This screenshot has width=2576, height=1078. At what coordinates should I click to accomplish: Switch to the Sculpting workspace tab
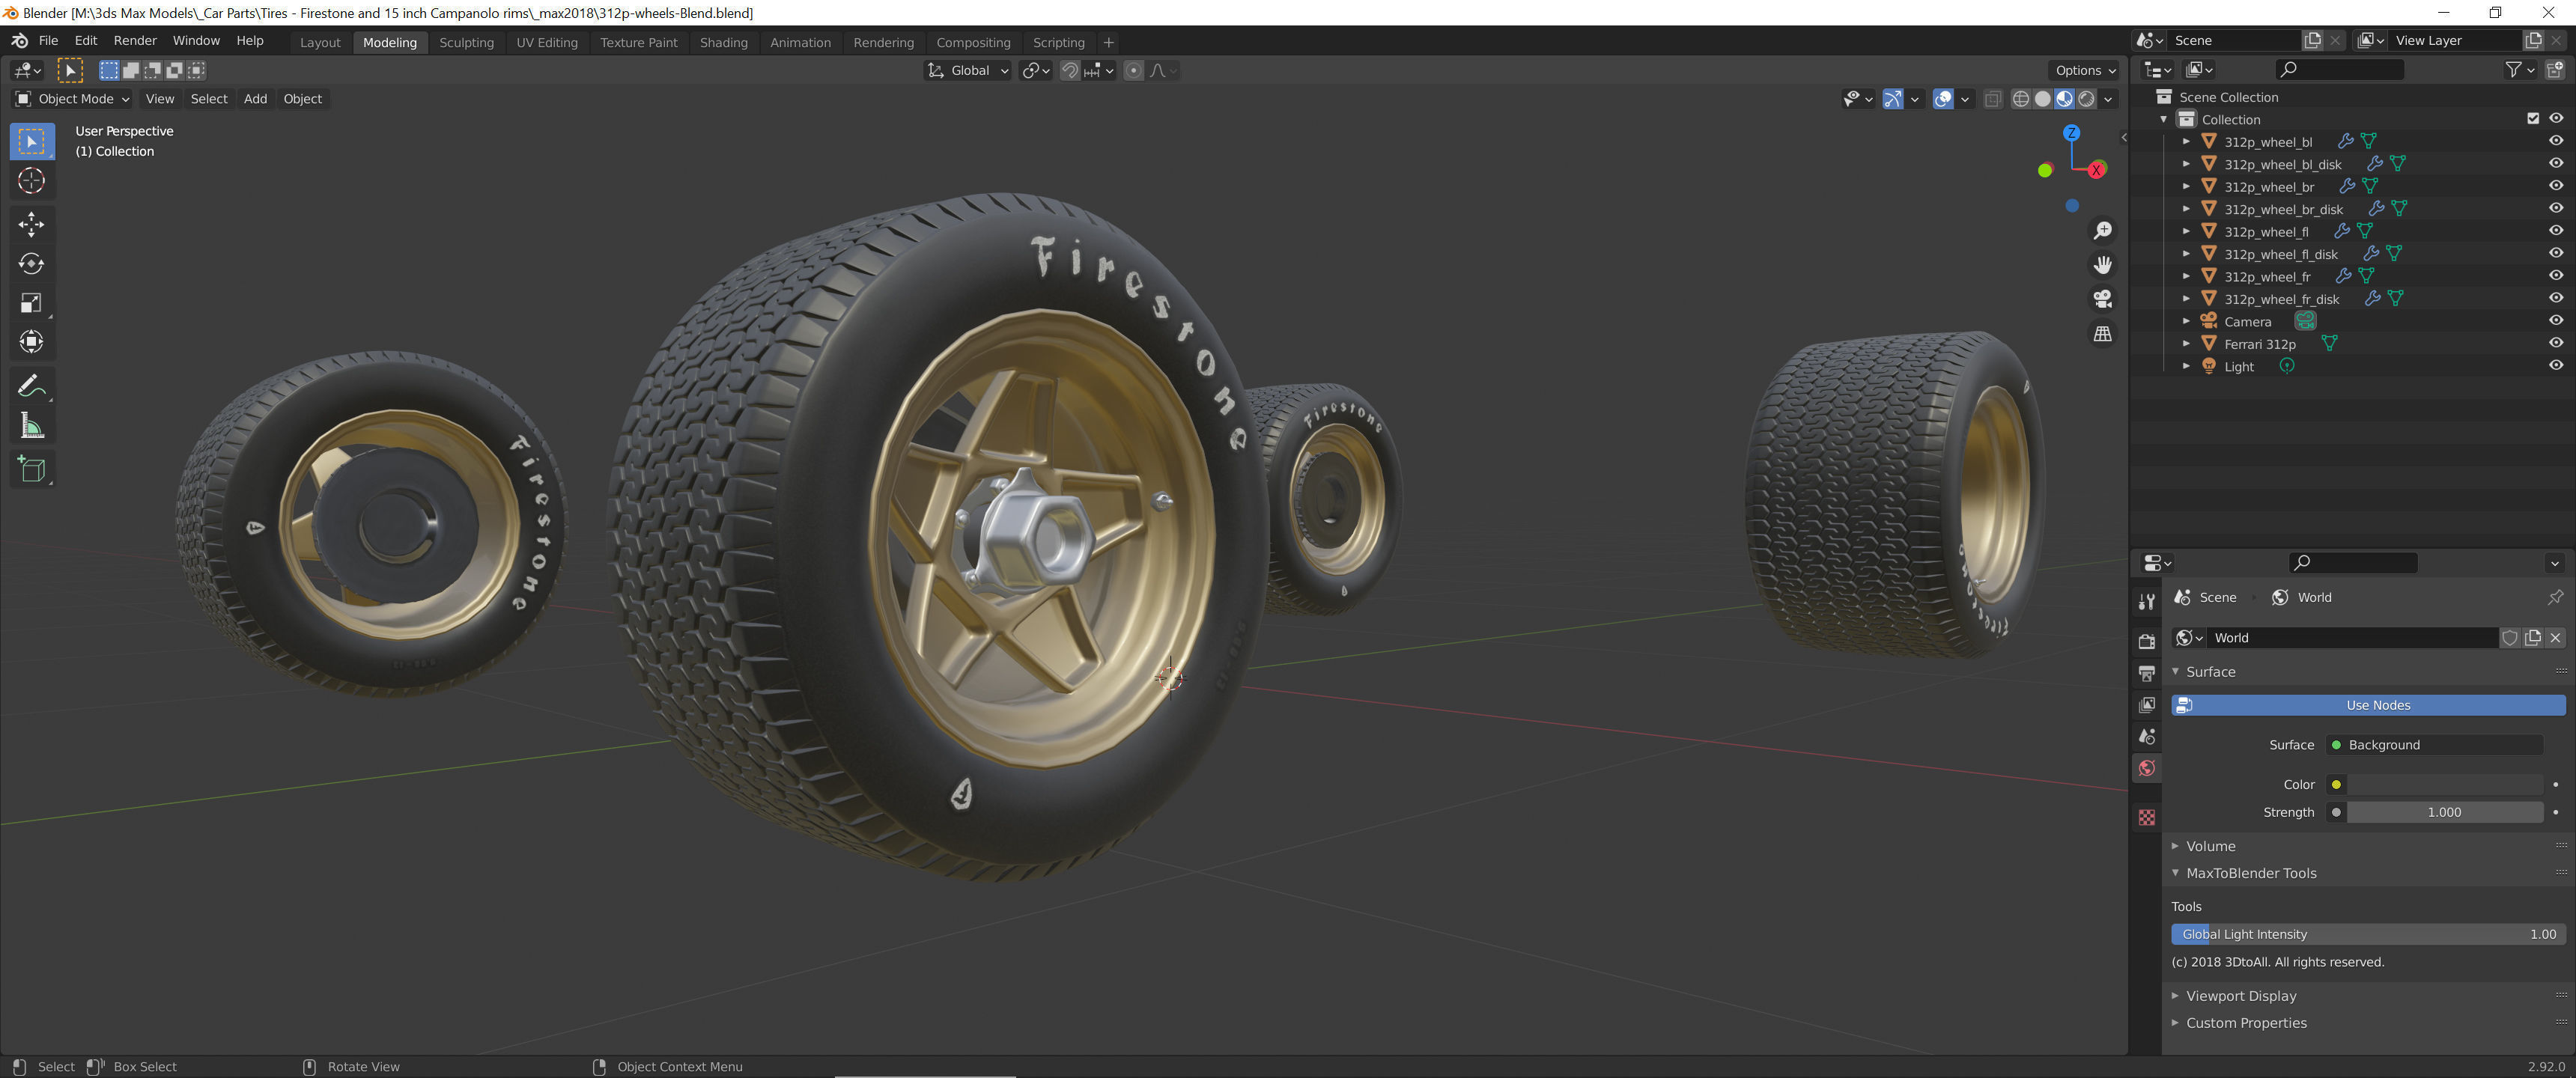[466, 42]
